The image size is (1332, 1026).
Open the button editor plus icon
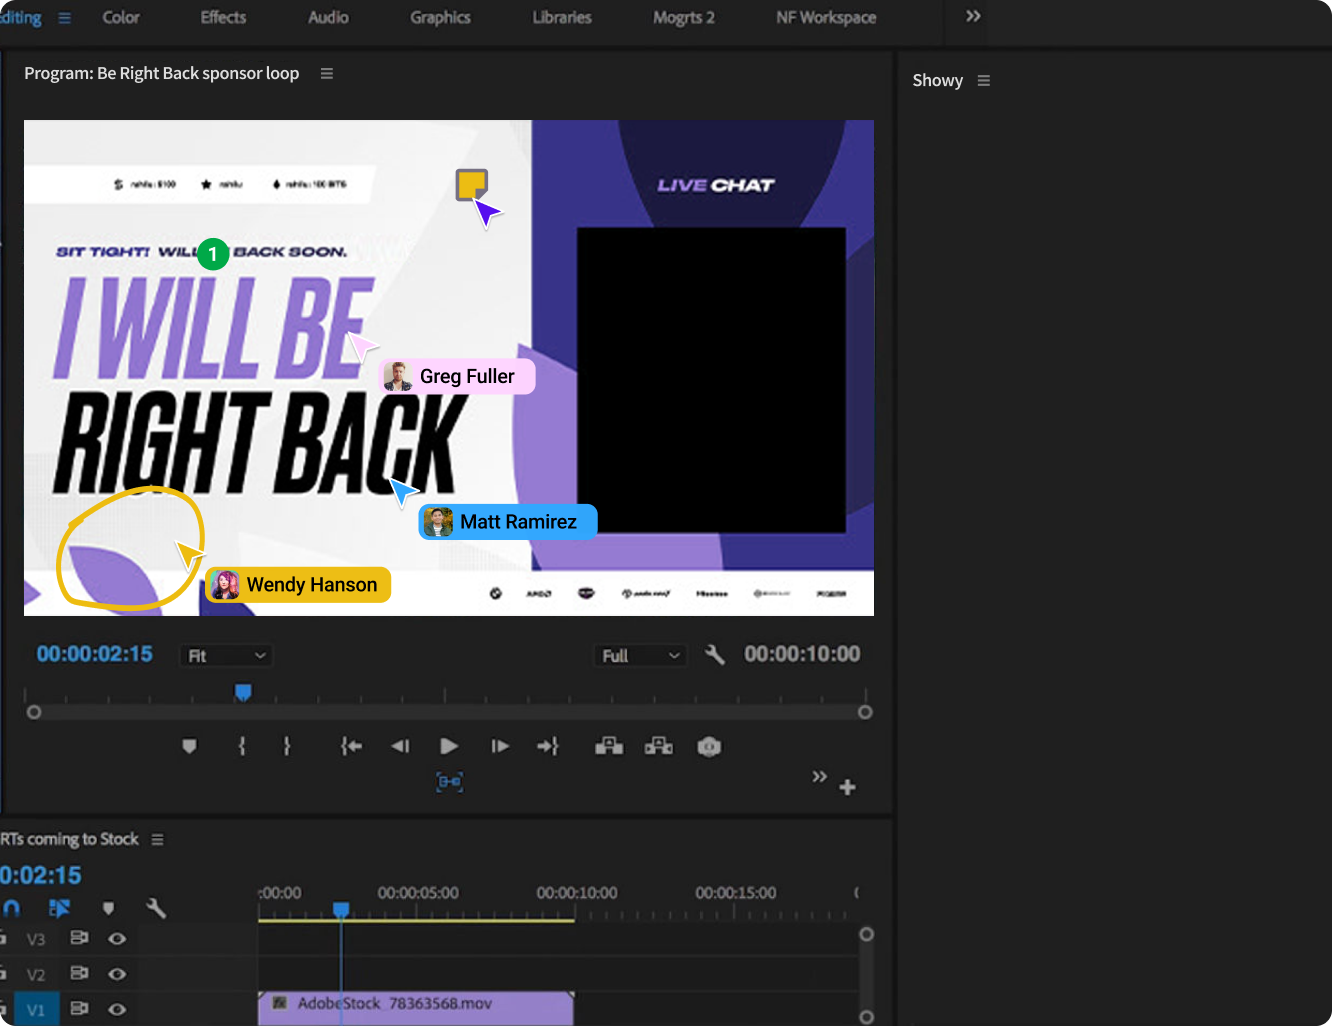848,787
